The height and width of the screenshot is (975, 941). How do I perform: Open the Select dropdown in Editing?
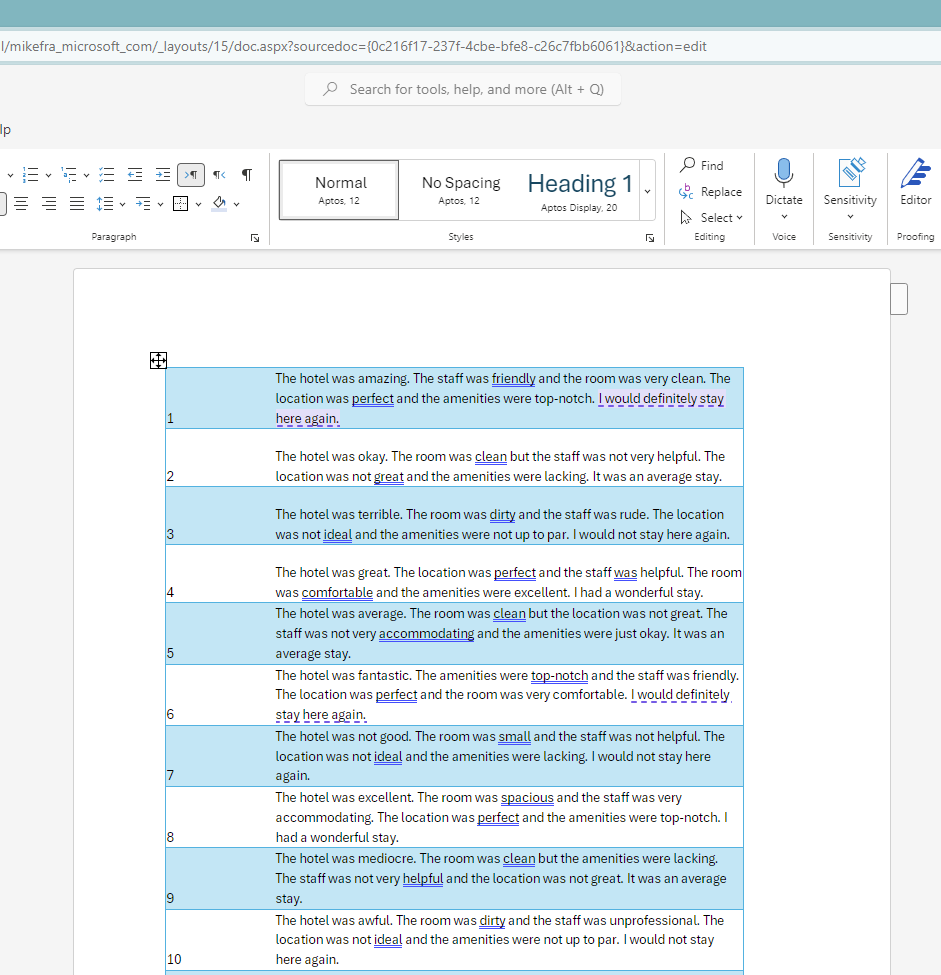click(x=712, y=217)
